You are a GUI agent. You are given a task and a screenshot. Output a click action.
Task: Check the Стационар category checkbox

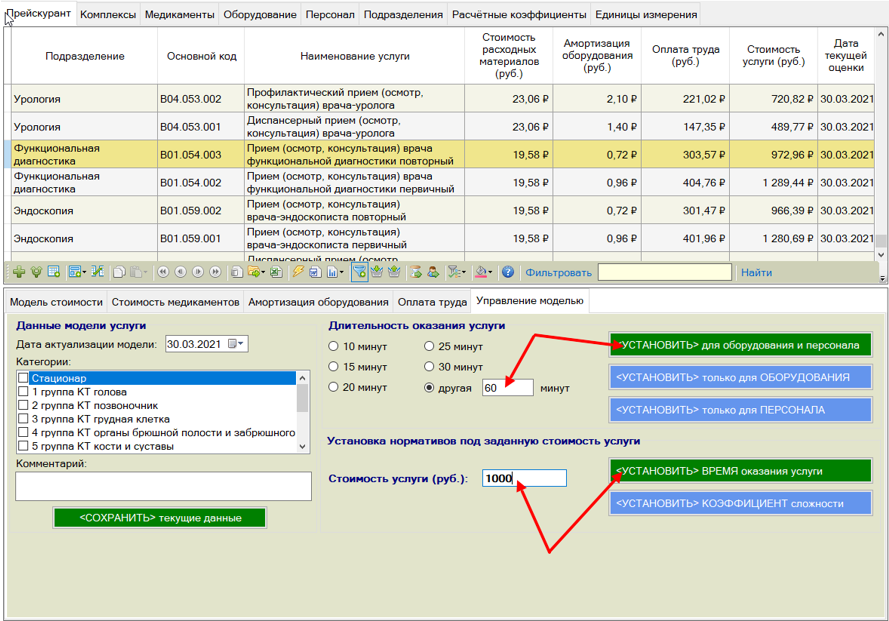pyautogui.click(x=23, y=378)
